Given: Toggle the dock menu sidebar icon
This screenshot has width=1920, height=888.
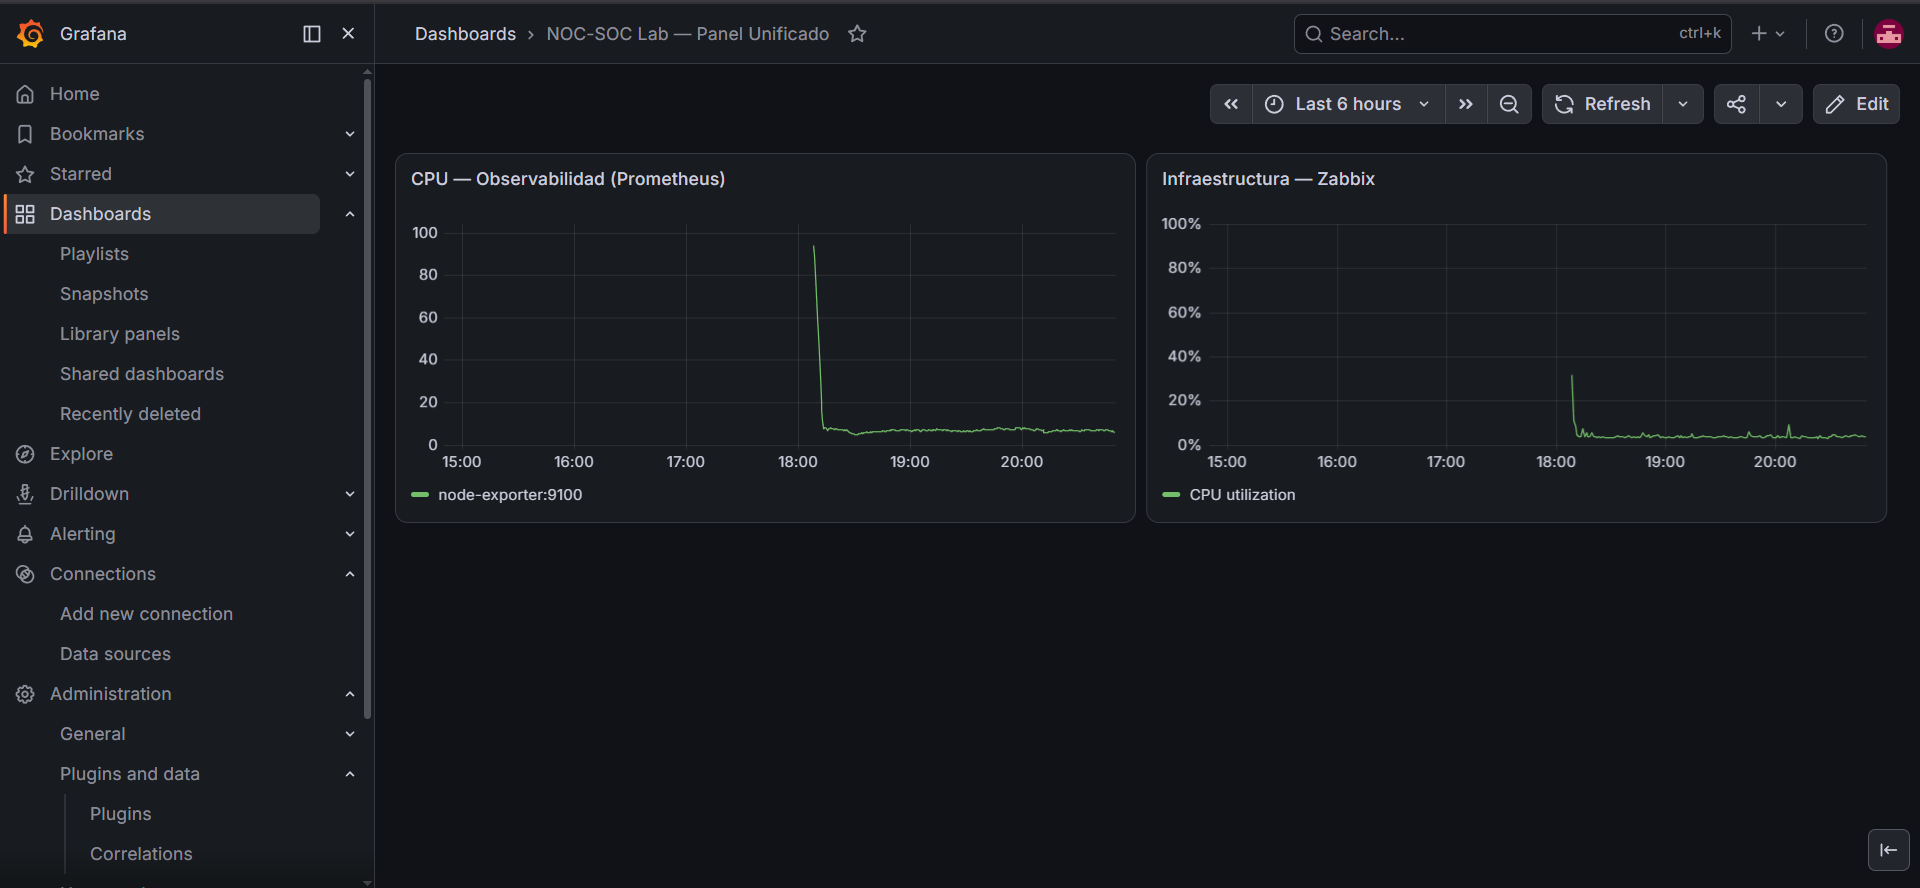Looking at the screenshot, I should coord(312,34).
